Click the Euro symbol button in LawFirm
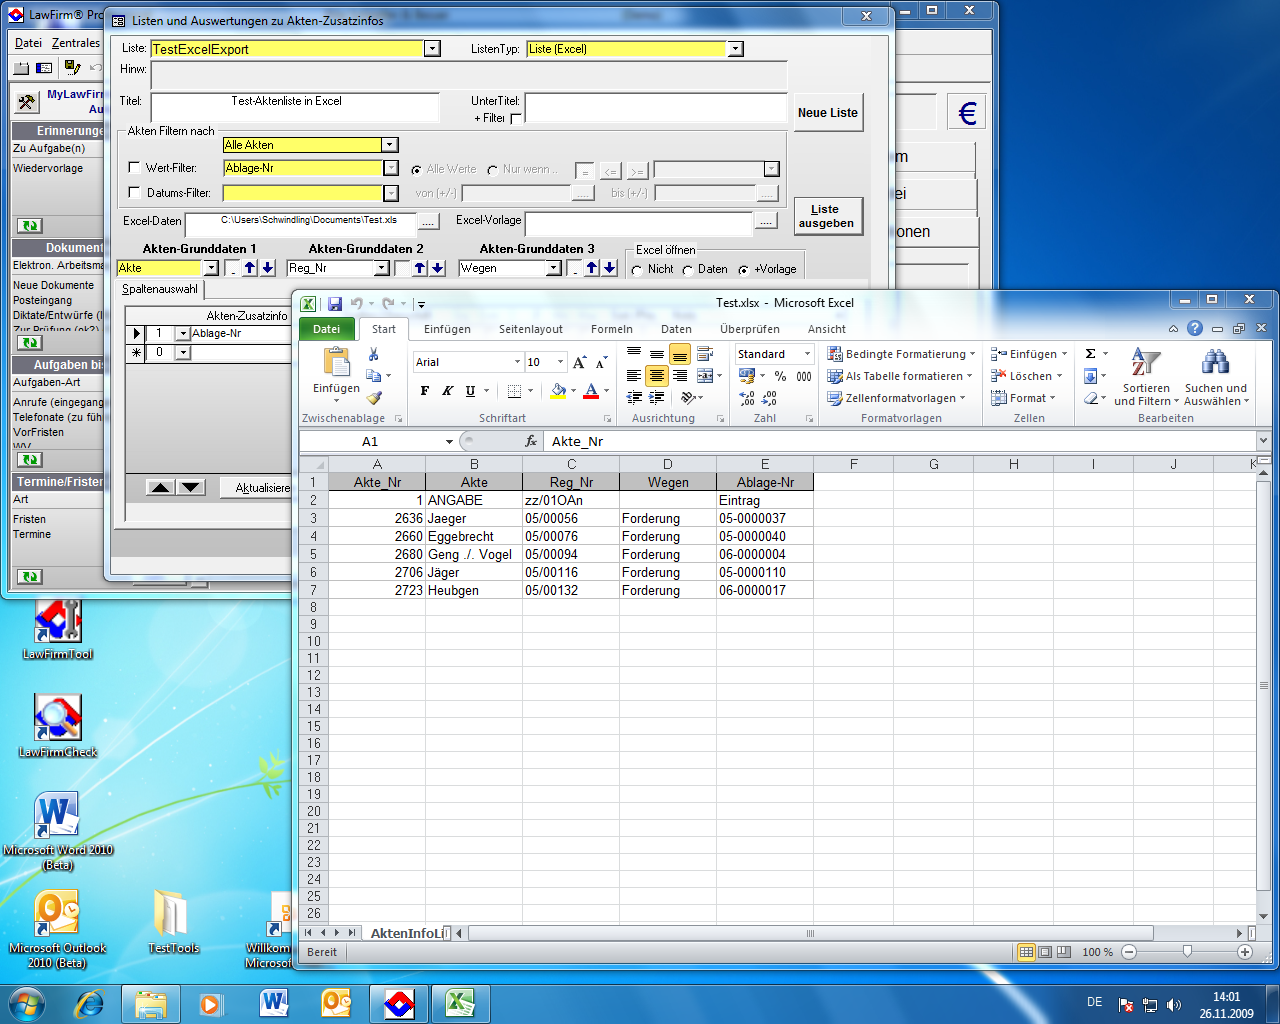1280x1024 pixels. point(967,113)
